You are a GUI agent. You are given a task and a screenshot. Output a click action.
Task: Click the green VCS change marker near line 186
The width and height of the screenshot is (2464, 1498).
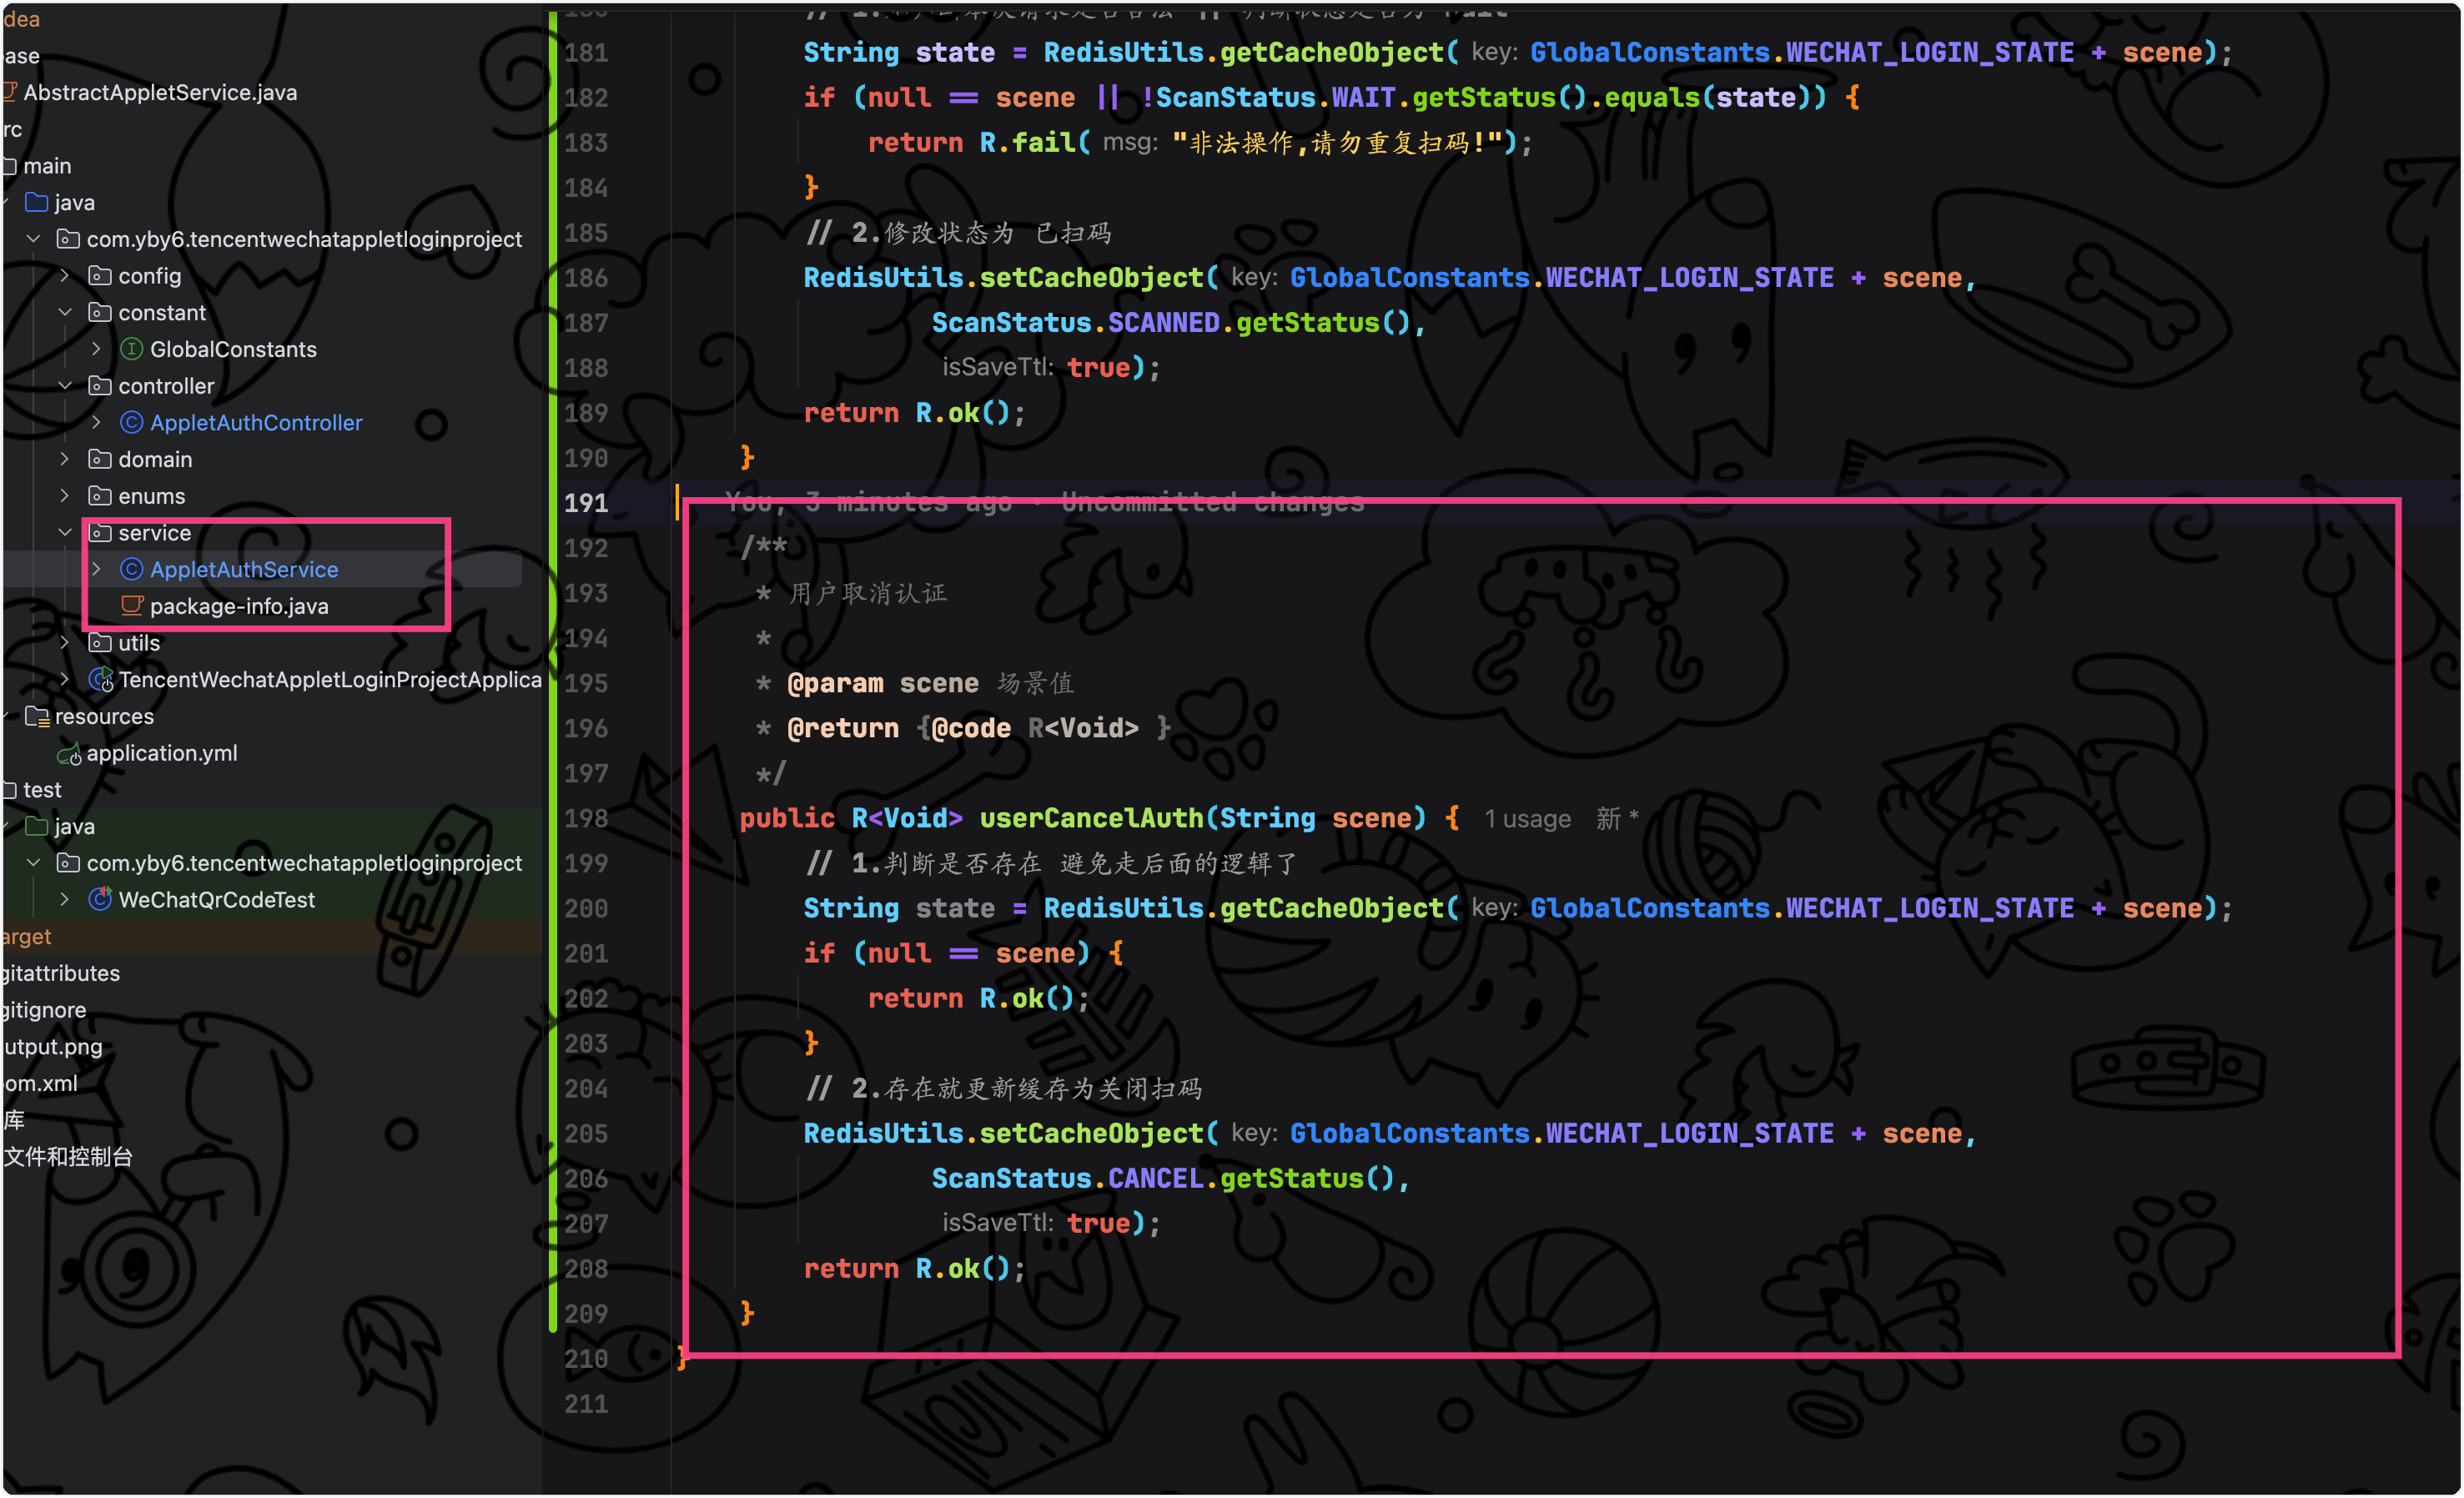tap(553, 278)
